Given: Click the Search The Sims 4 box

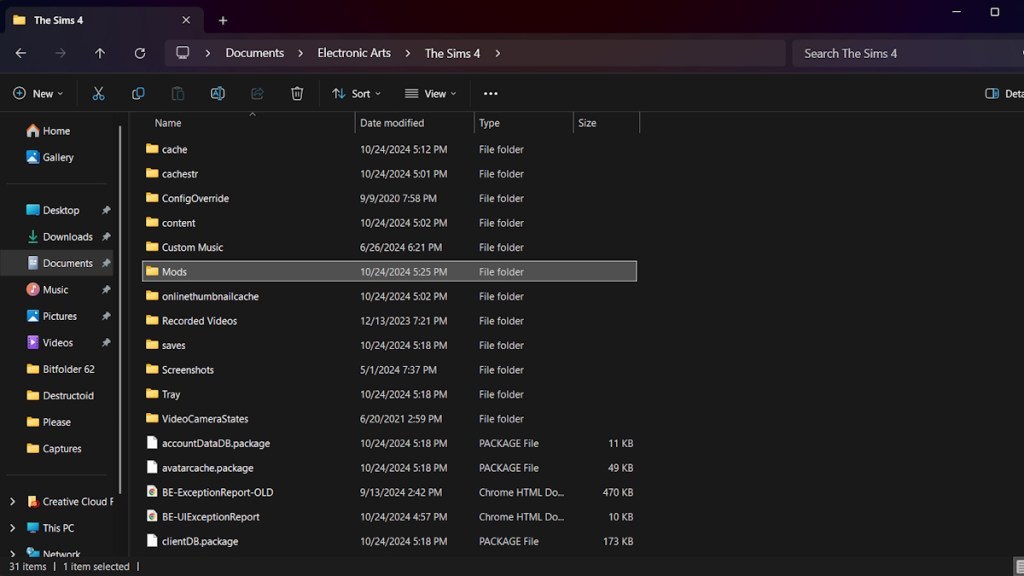Looking at the screenshot, I should coord(900,53).
